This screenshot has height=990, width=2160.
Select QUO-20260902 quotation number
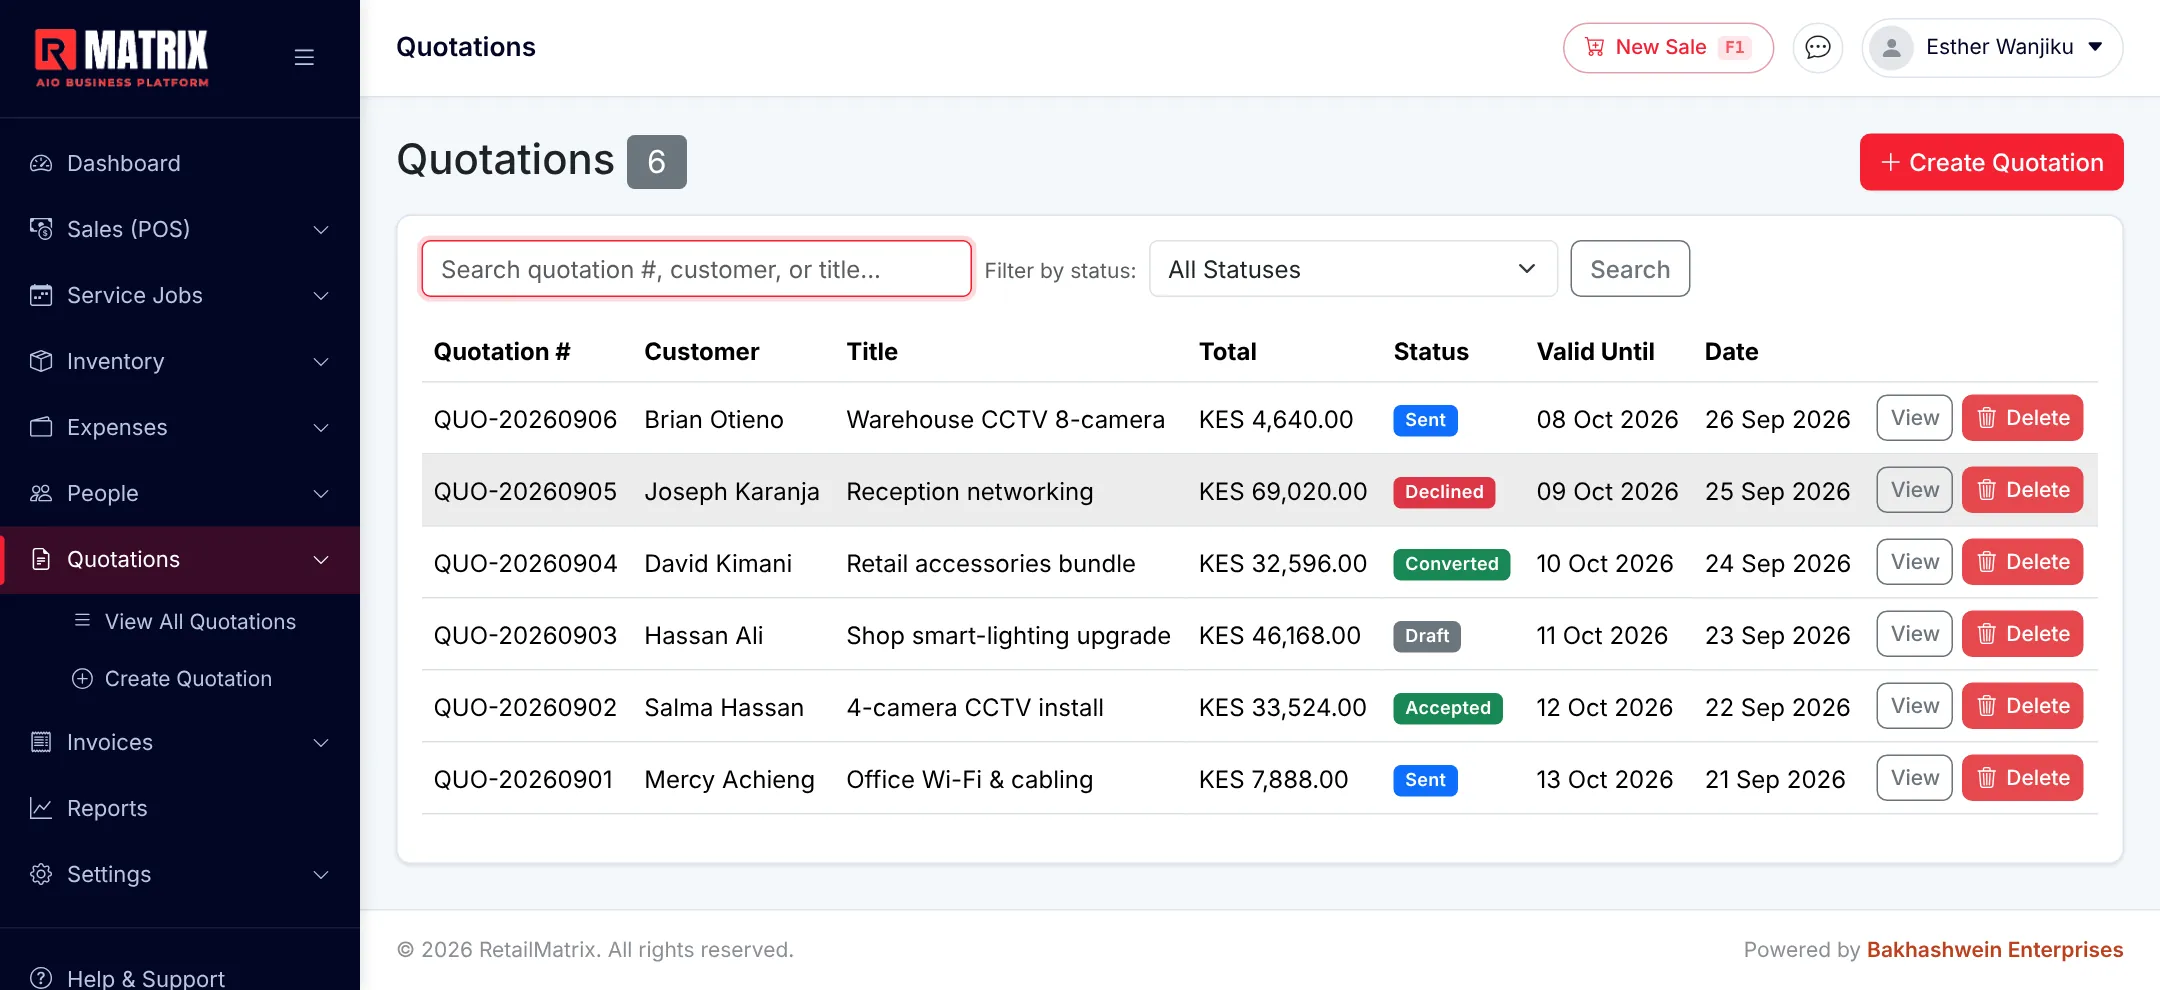point(525,708)
